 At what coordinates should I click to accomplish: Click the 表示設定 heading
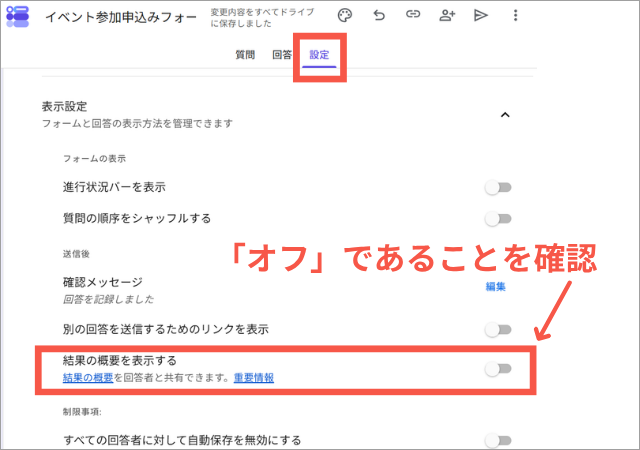tap(64, 107)
